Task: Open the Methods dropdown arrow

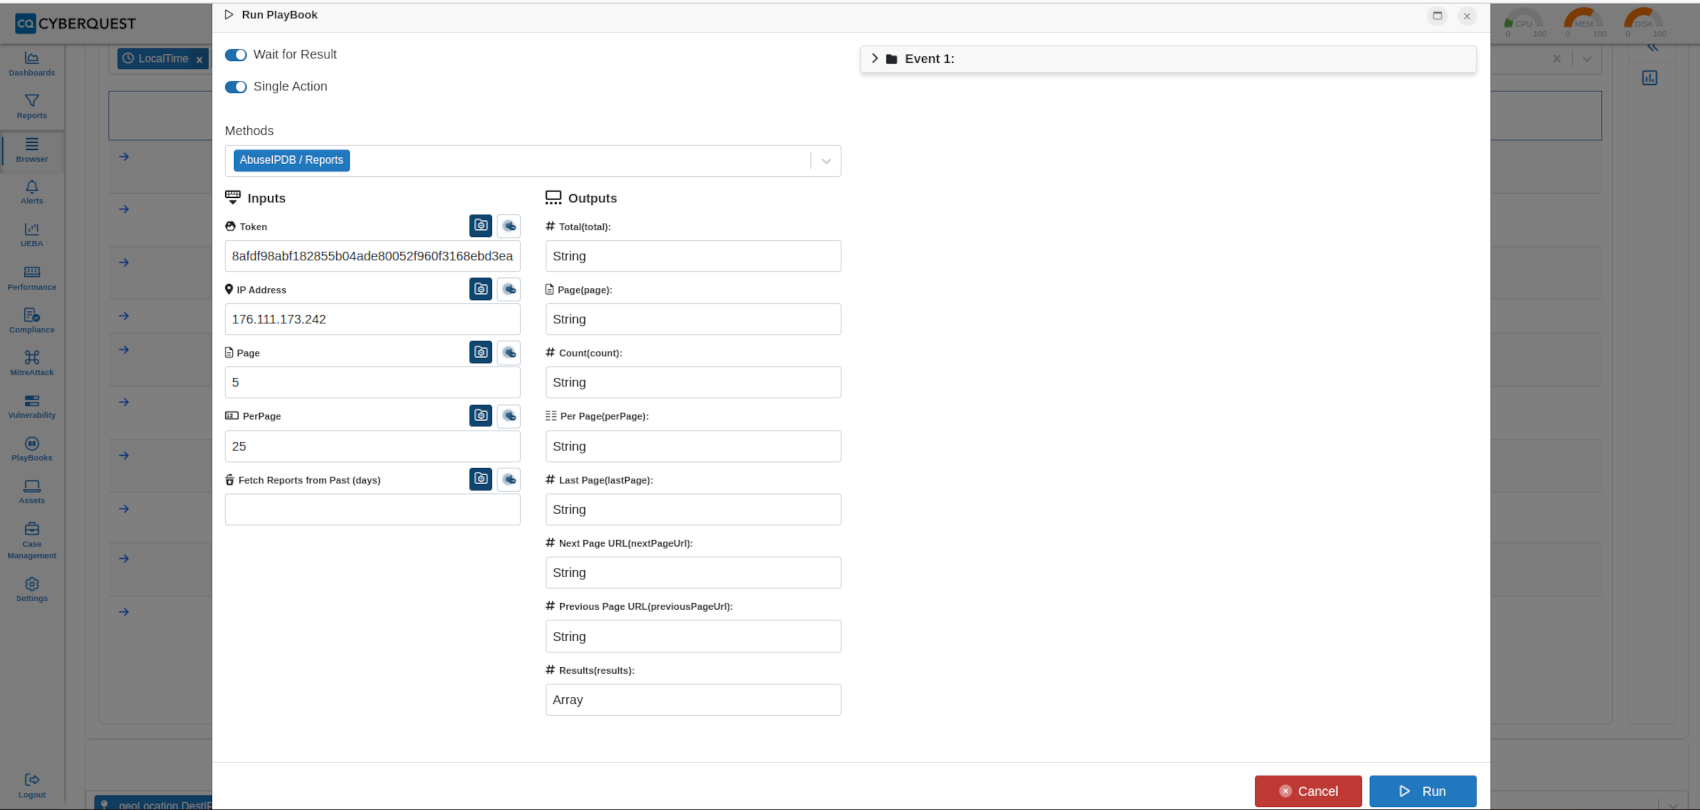Action: pyautogui.click(x=826, y=161)
